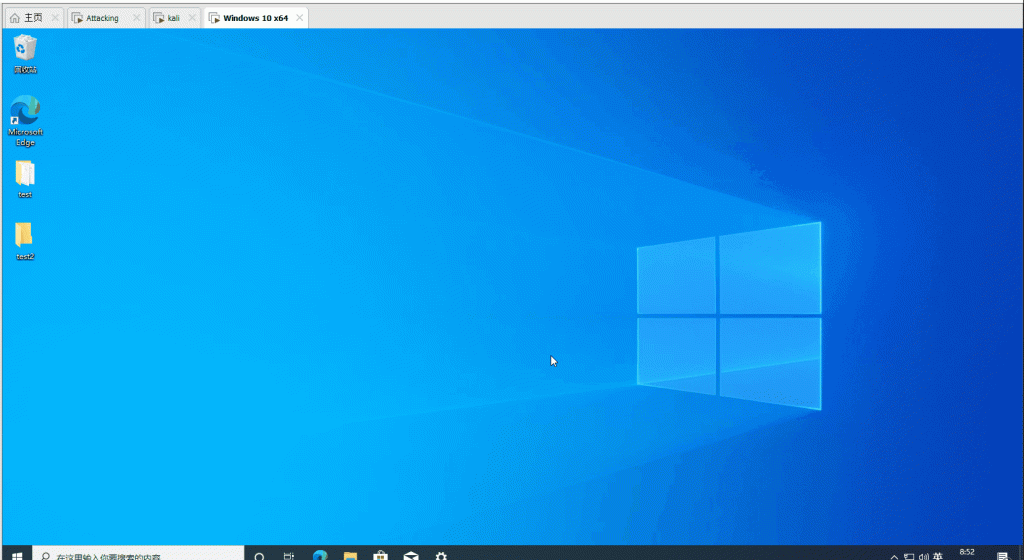Open Settings gear on the taskbar

click(441, 555)
